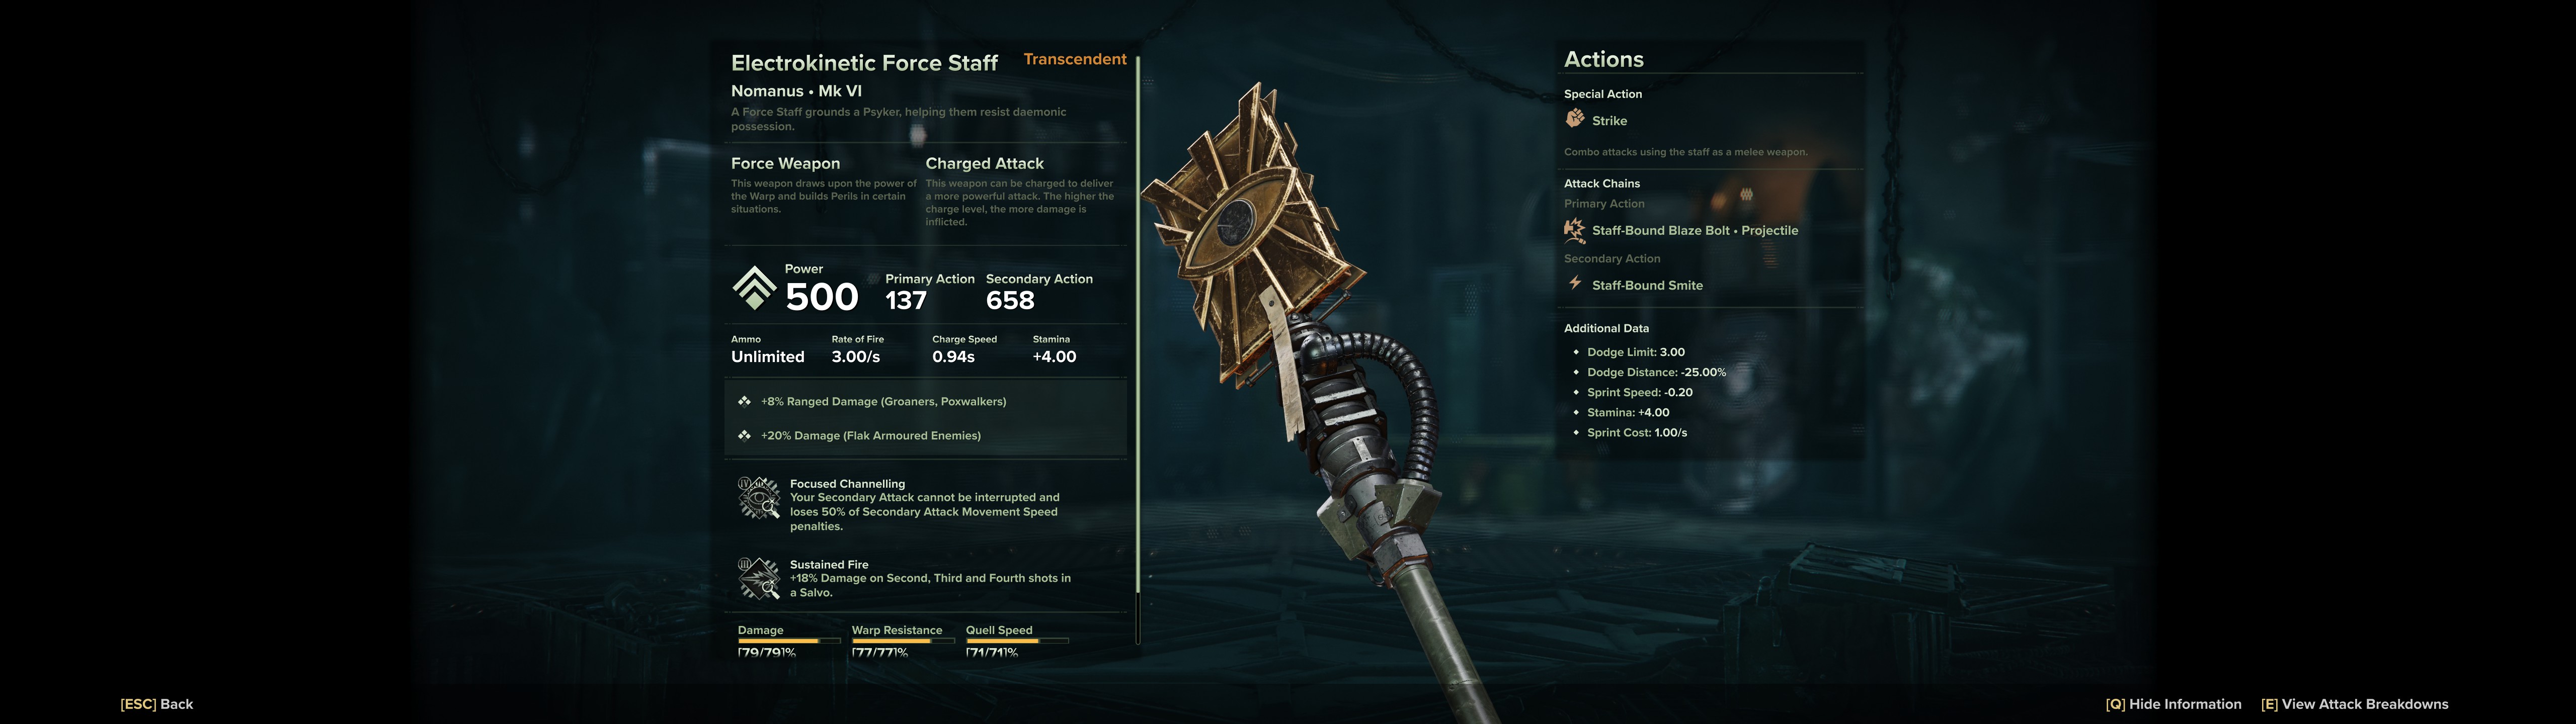Image resolution: width=2576 pixels, height=724 pixels.
Task: Click the Damage stat bar
Action: click(x=789, y=641)
